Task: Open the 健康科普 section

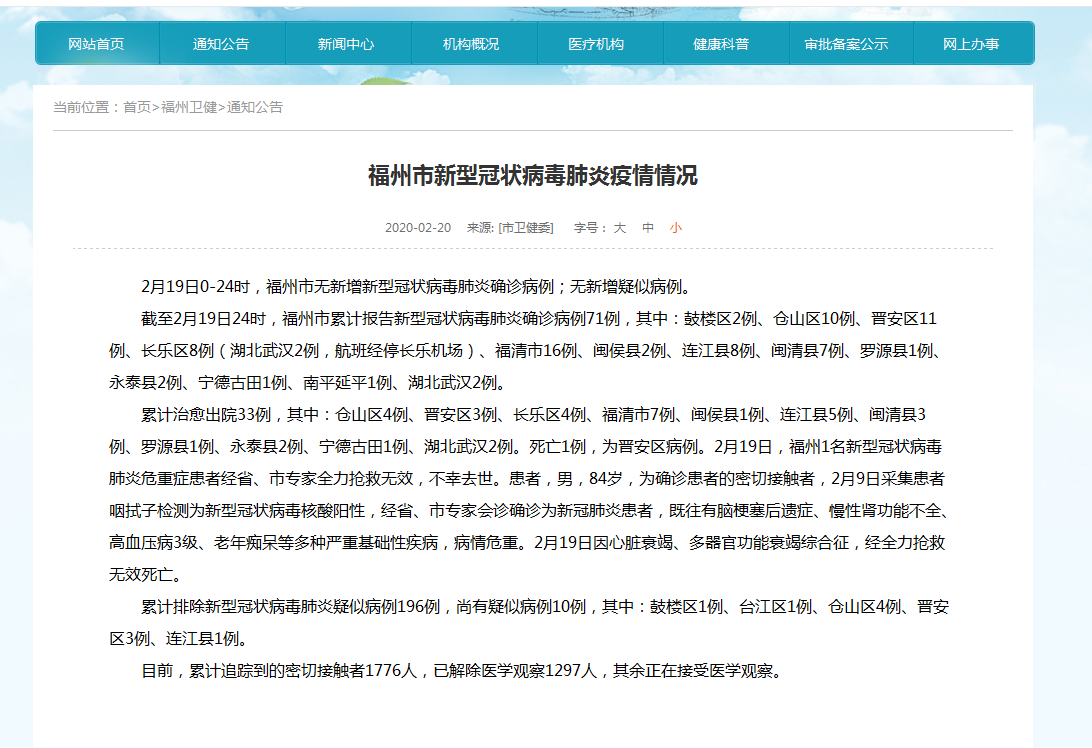Action: (721, 44)
